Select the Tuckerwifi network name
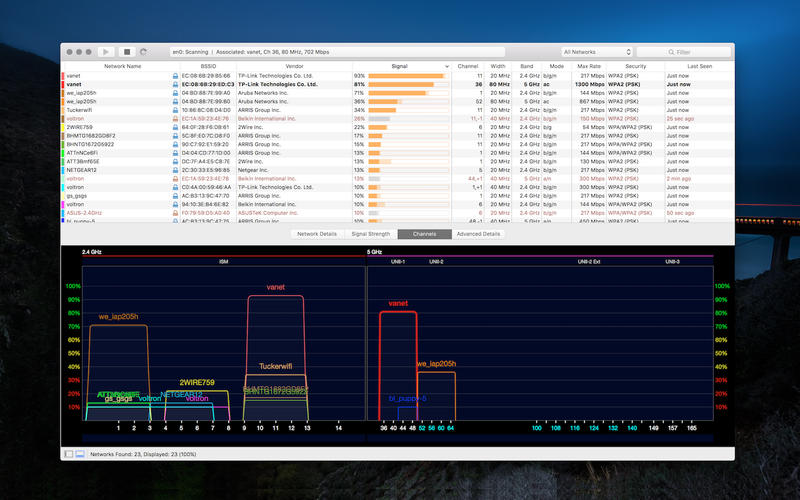This screenshot has width=800, height=500. [79, 110]
